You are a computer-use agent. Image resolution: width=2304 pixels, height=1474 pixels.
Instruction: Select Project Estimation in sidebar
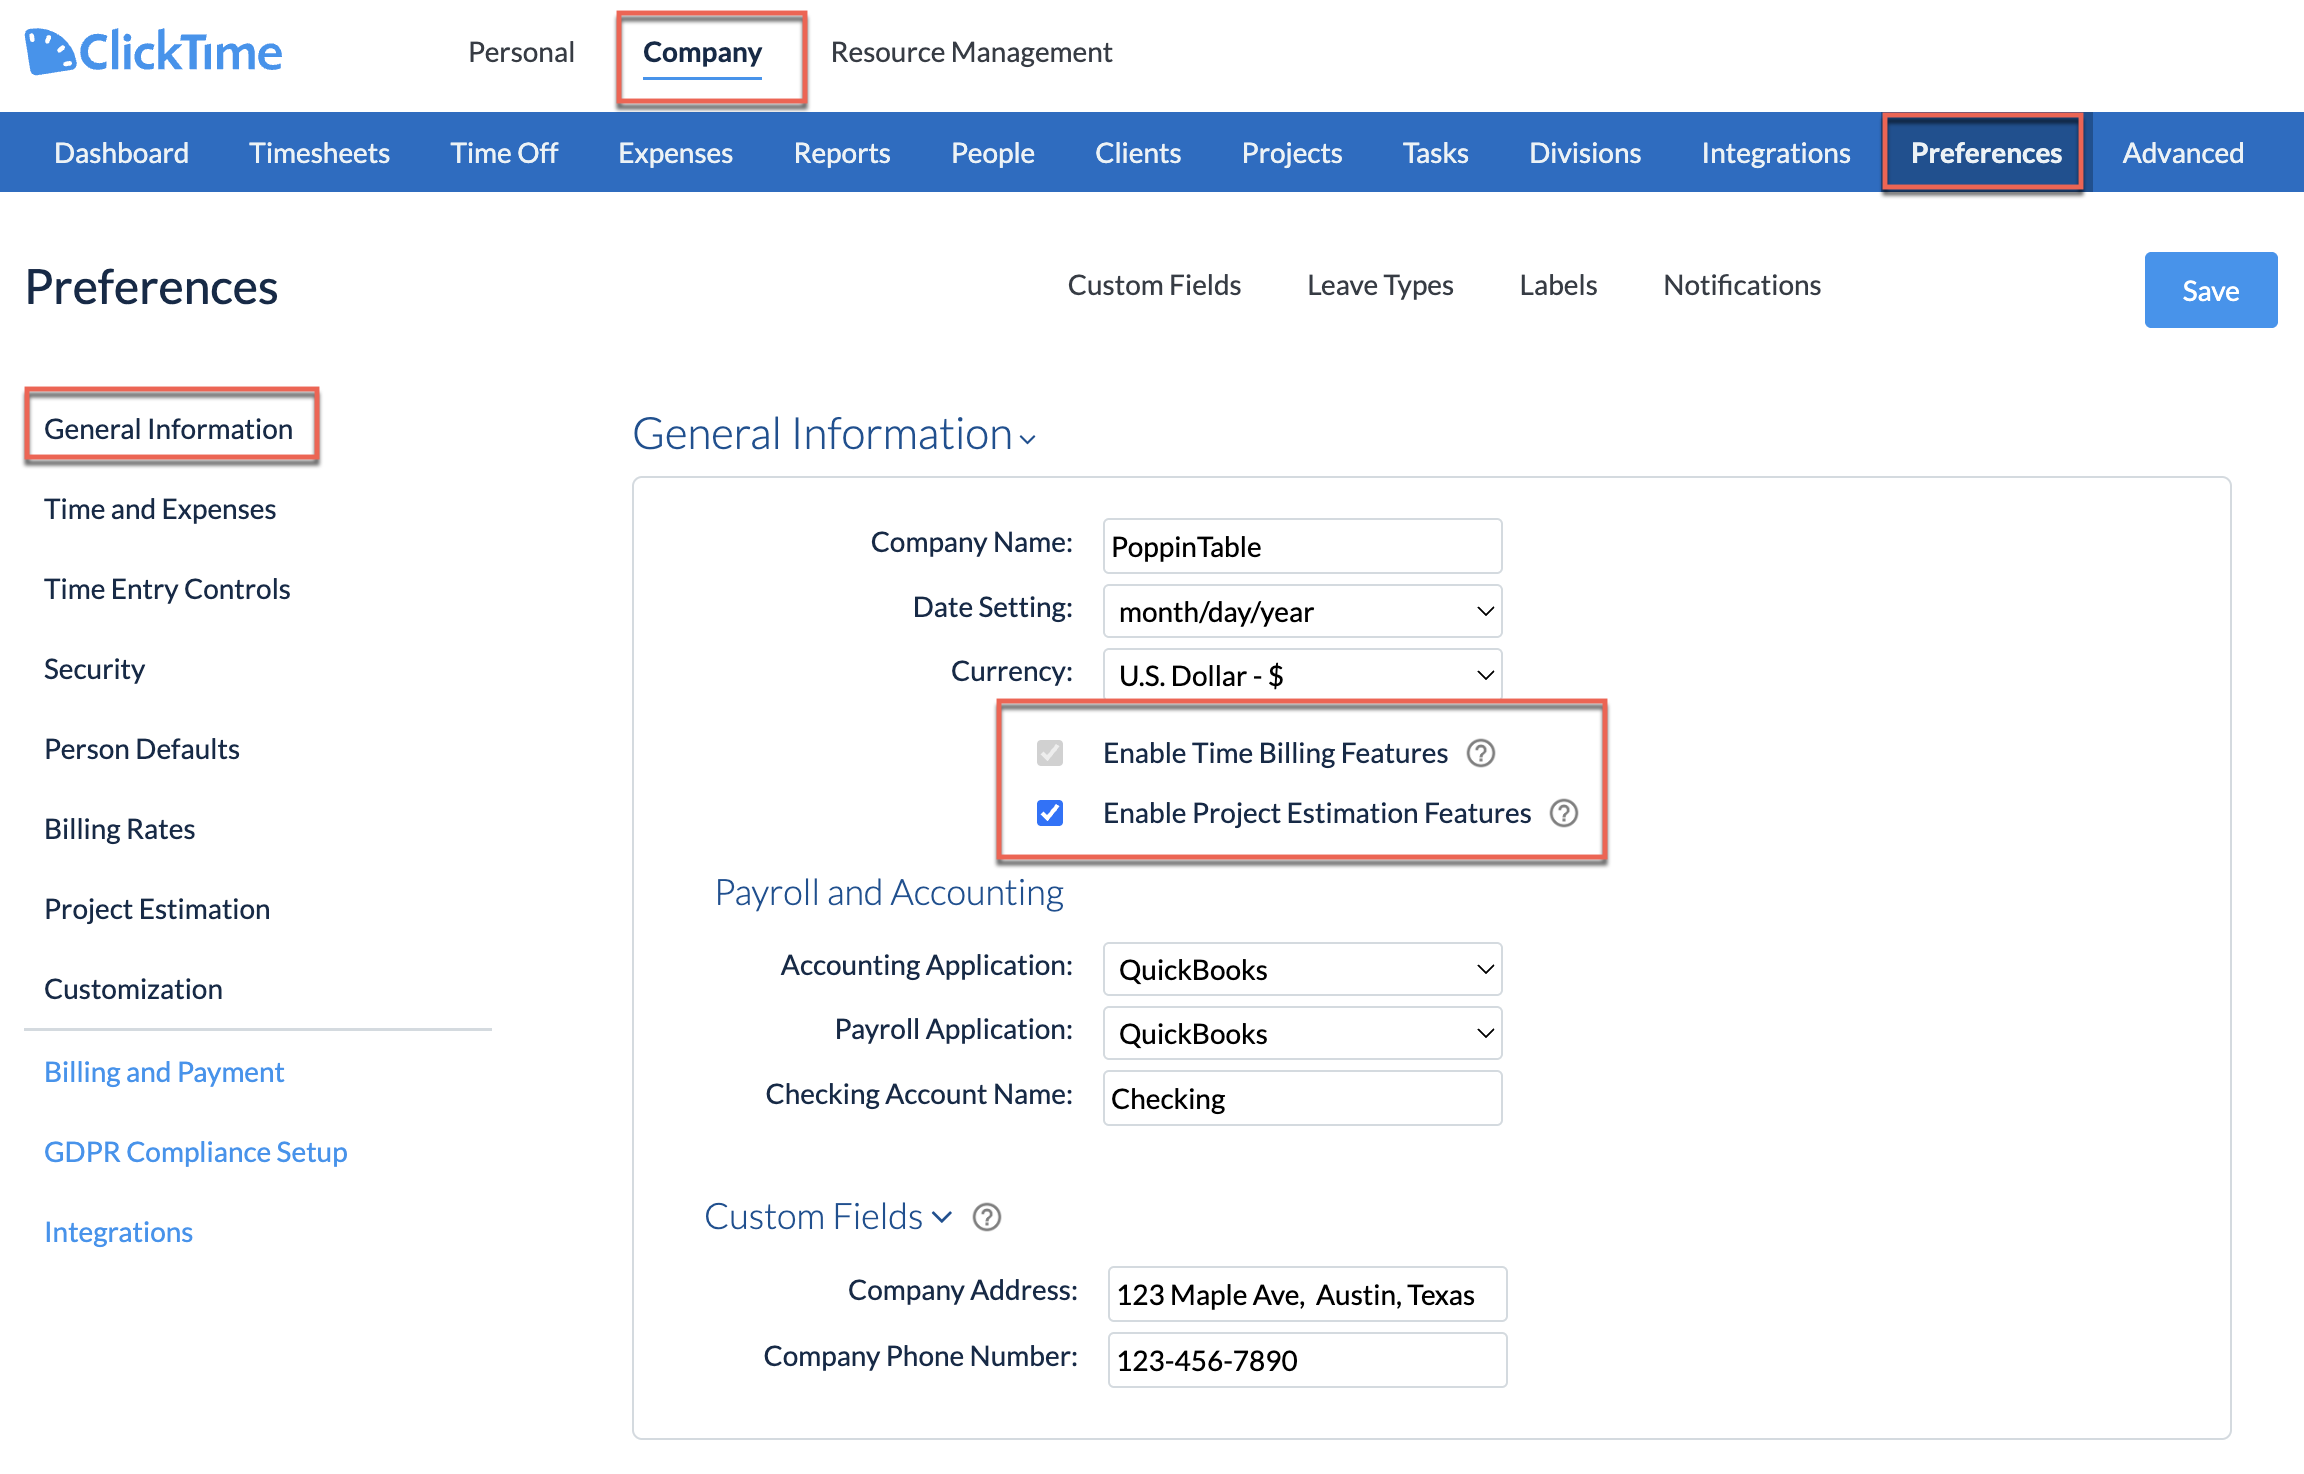pyautogui.click(x=157, y=909)
